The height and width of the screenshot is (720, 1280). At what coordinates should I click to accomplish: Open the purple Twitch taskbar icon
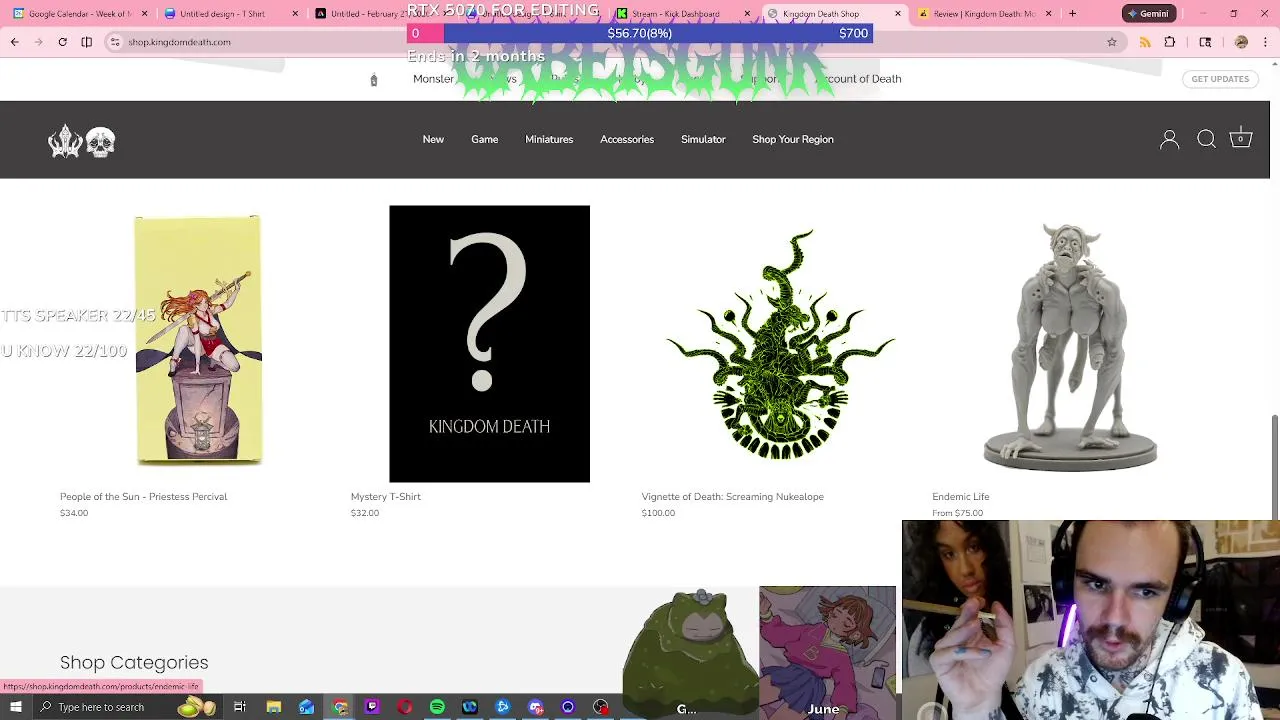click(x=371, y=707)
